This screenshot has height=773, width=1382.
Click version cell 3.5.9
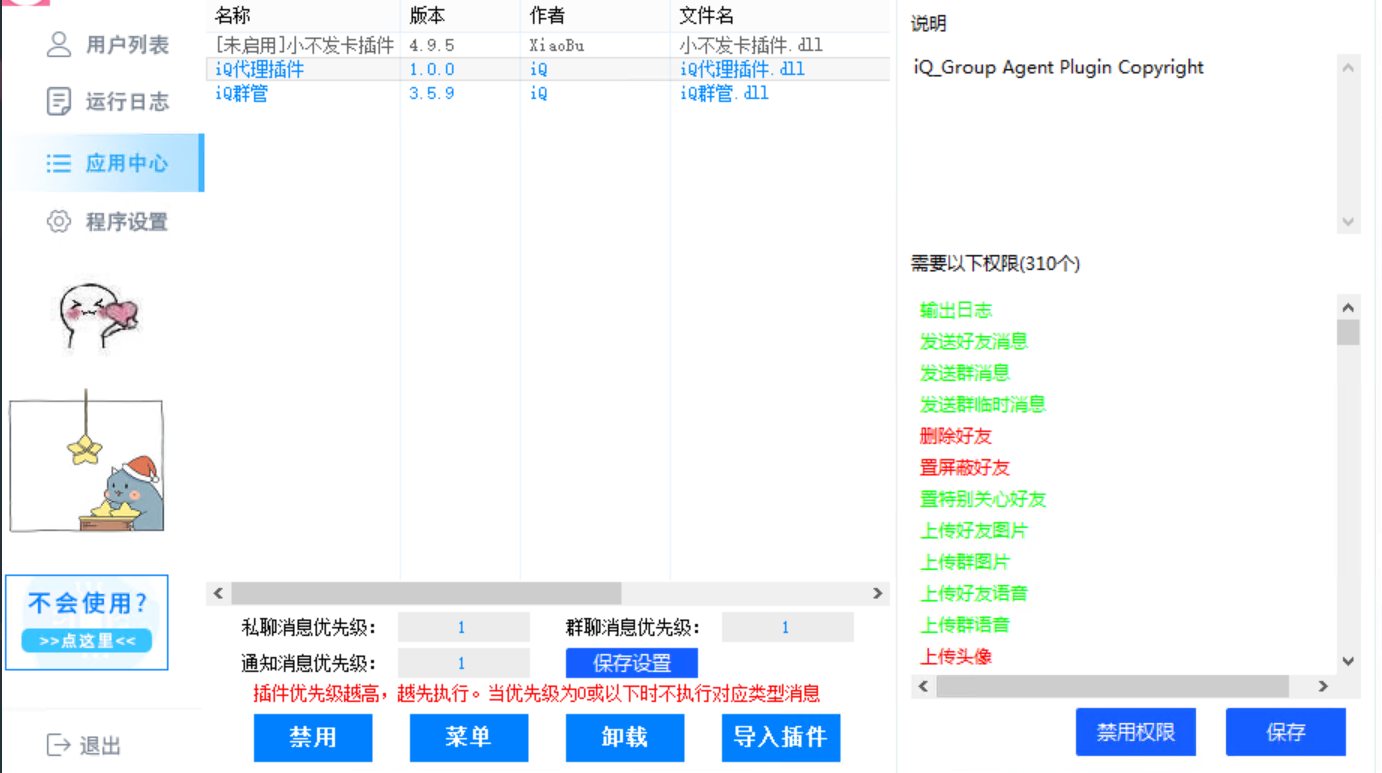(432, 94)
